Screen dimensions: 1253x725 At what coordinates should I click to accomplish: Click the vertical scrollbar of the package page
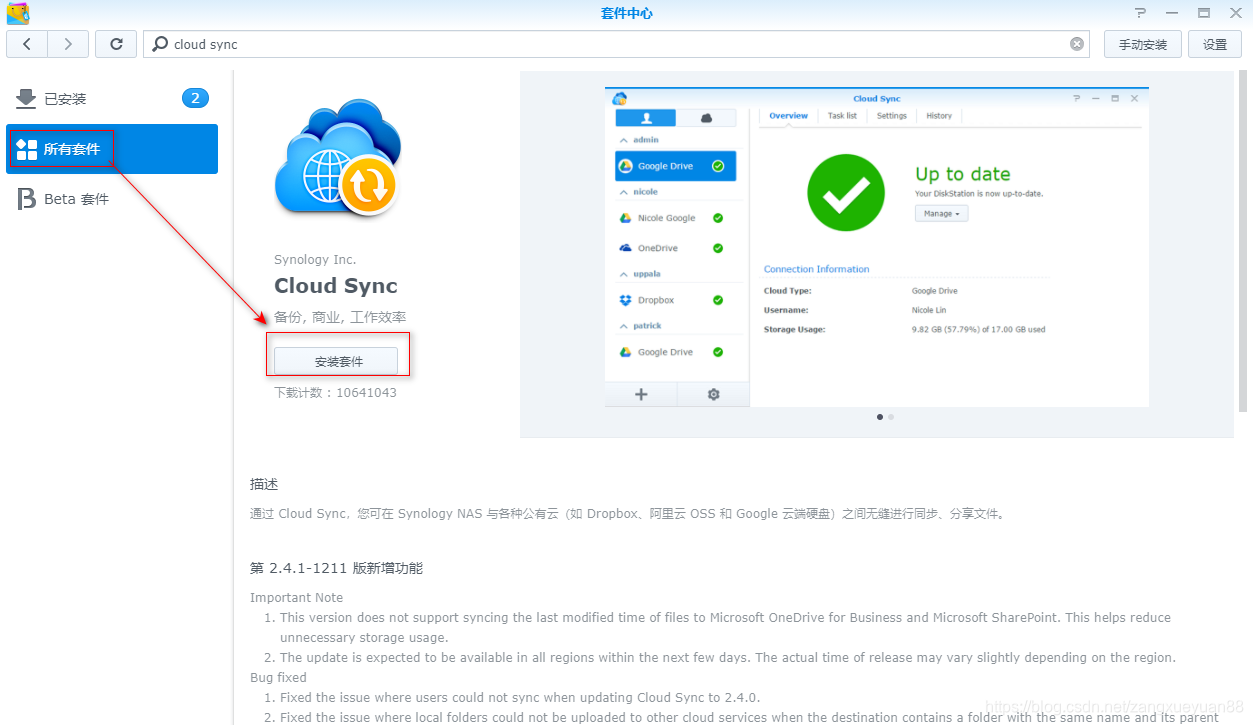click(x=1243, y=242)
